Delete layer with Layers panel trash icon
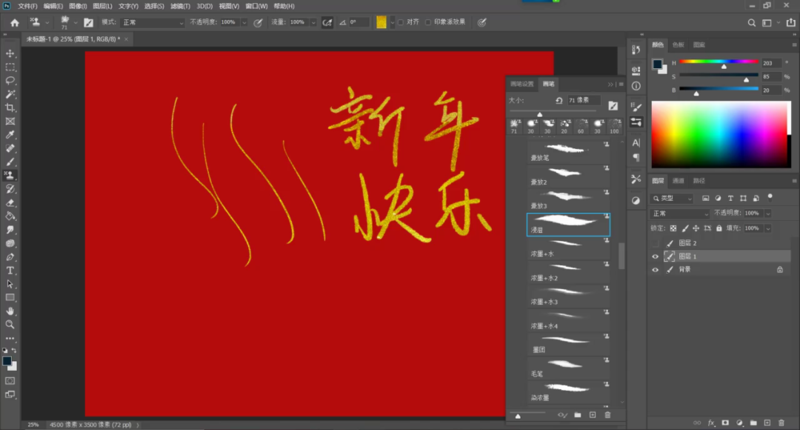 [x=781, y=423]
